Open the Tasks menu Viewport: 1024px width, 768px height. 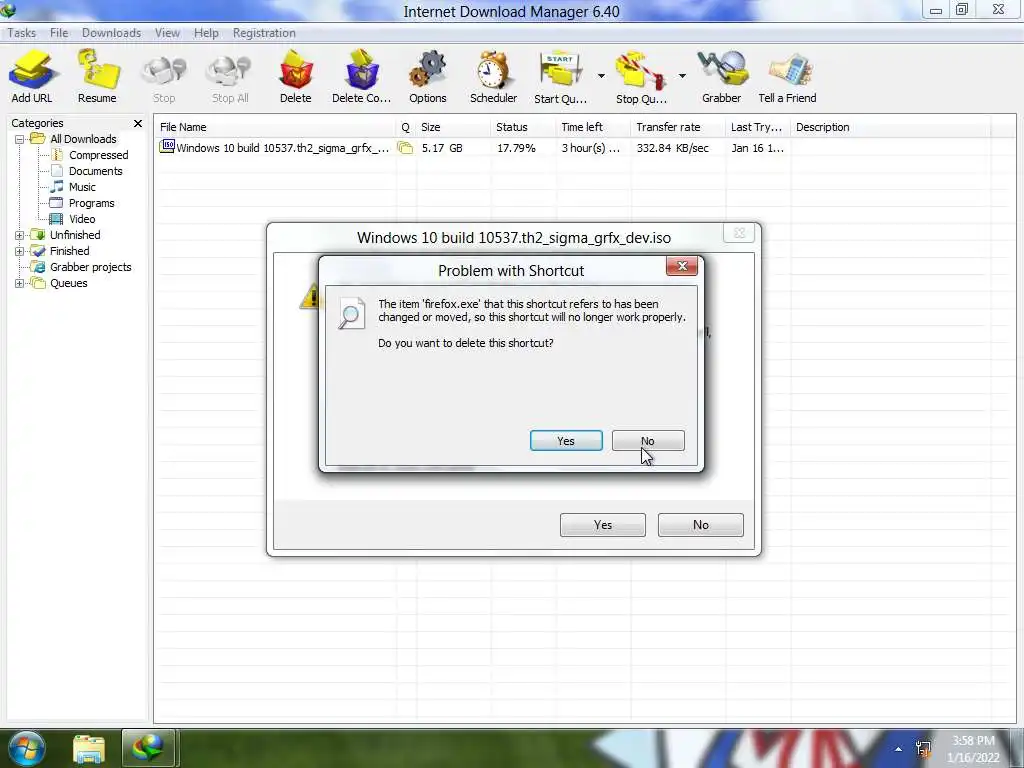click(22, 33)
